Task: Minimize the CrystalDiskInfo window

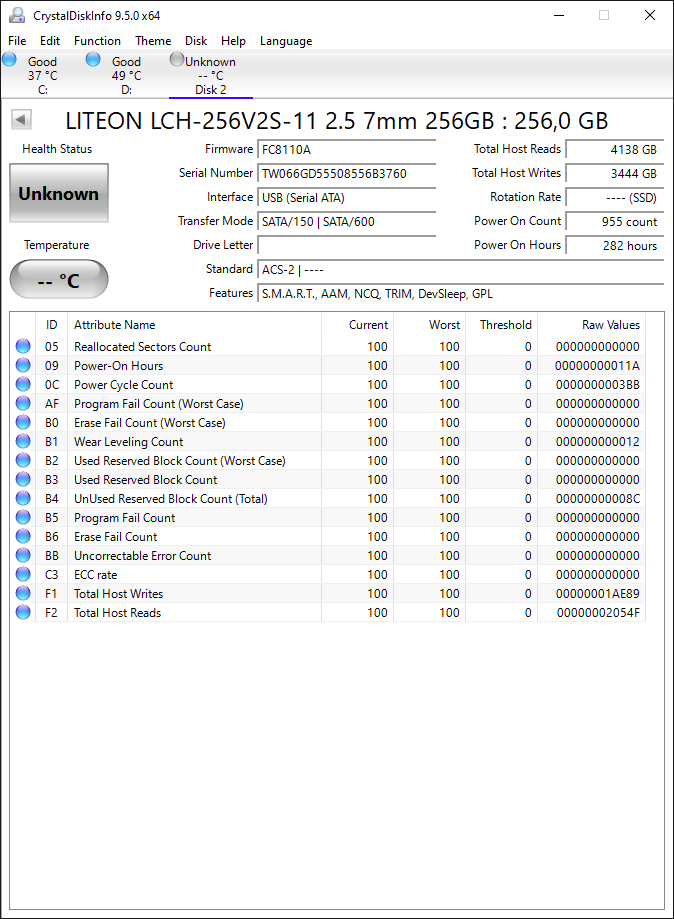Action: coord(559,15)
